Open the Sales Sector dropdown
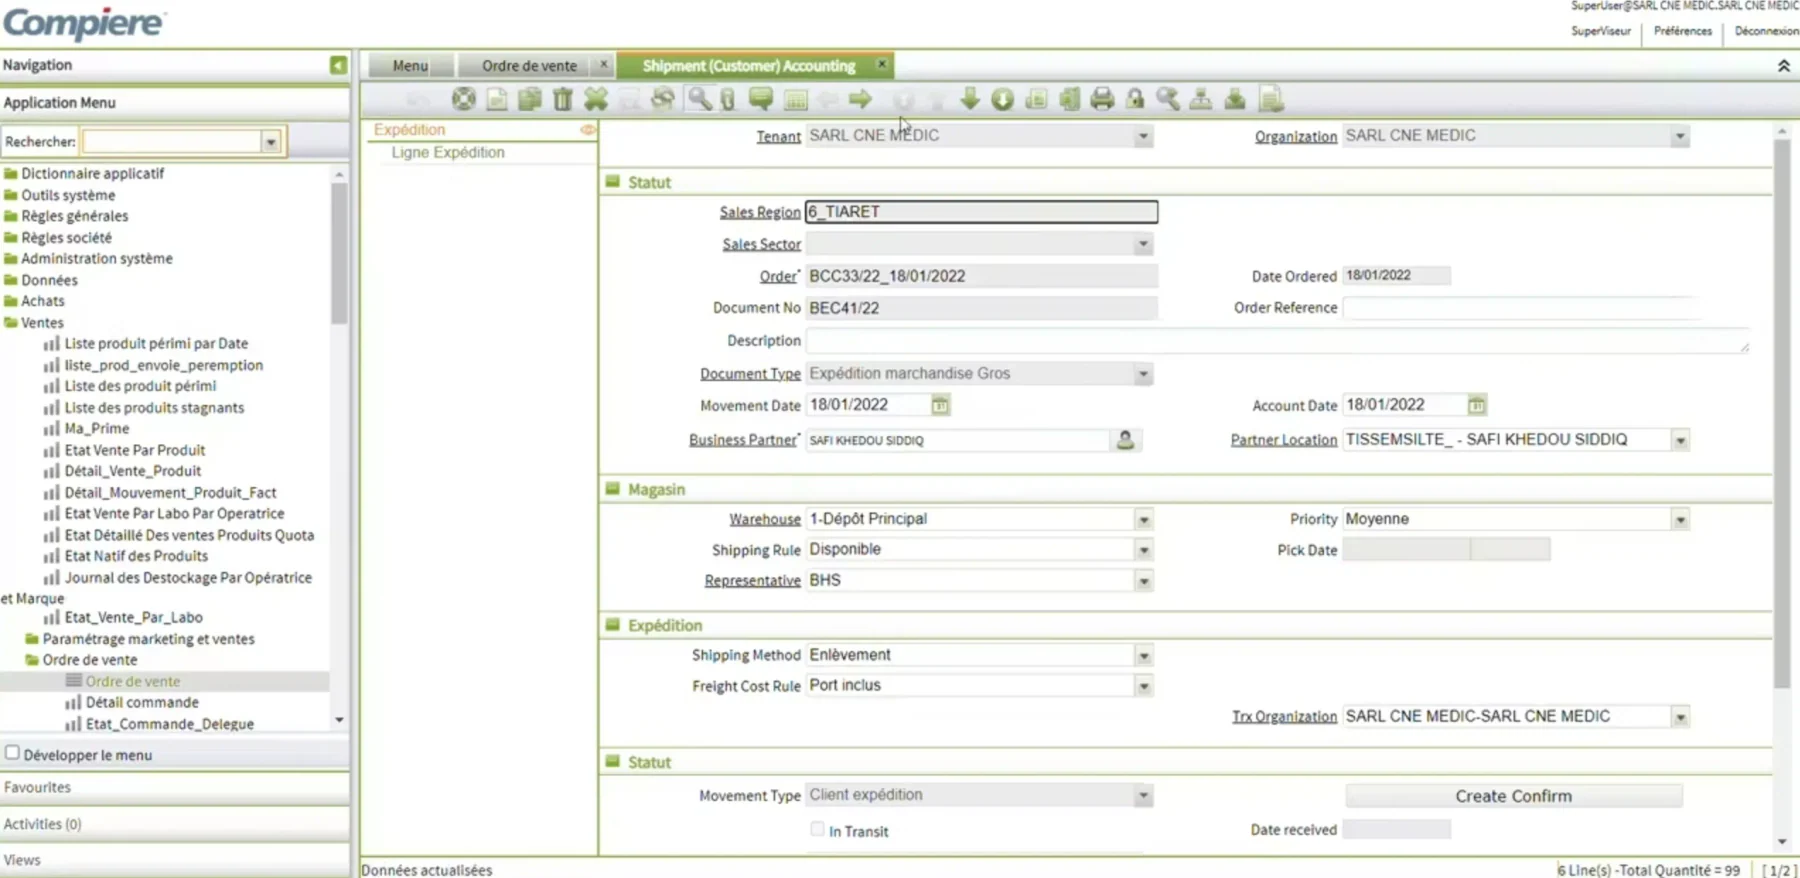1800x878 pixels. pyautogui.click(x=1143, y=244)
